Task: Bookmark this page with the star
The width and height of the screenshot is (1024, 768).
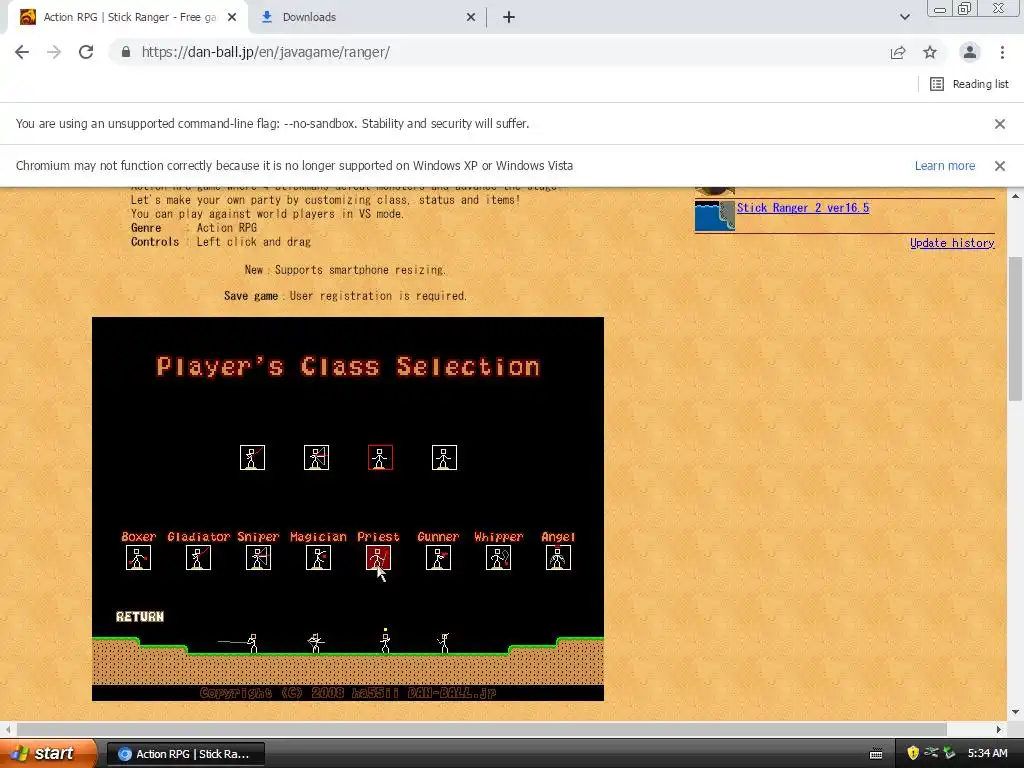Action: (x=930, y=52)
